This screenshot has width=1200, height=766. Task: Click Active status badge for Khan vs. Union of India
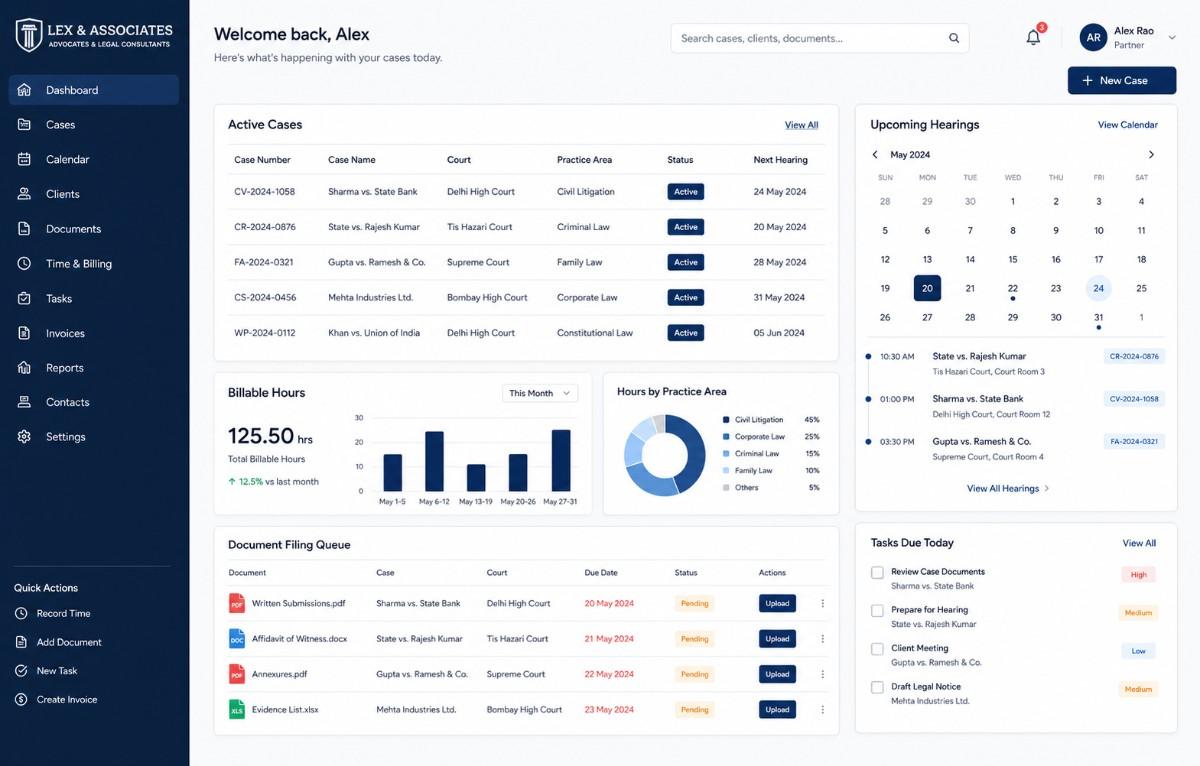[686, 333]
